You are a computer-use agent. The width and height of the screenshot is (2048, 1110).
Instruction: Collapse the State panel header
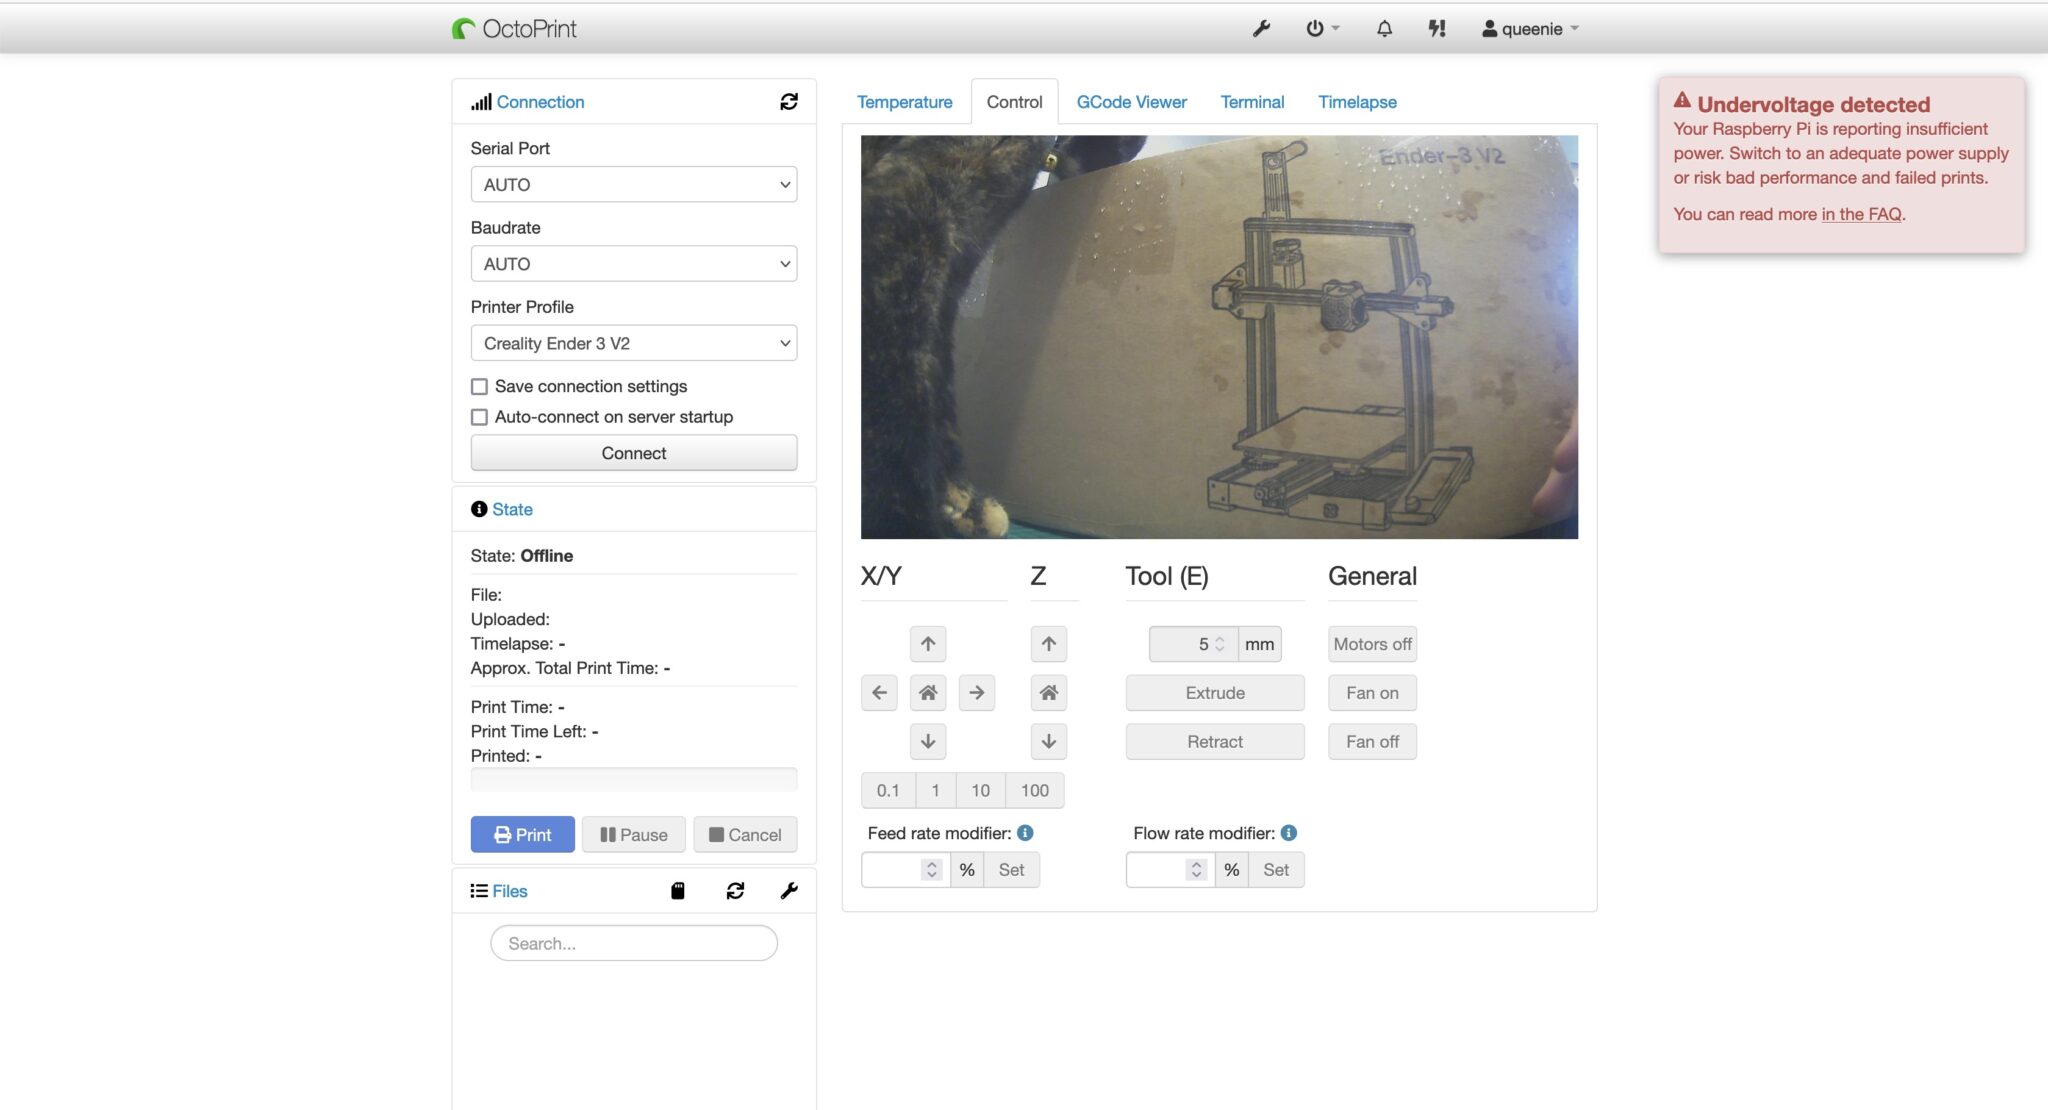pos(512,509)
